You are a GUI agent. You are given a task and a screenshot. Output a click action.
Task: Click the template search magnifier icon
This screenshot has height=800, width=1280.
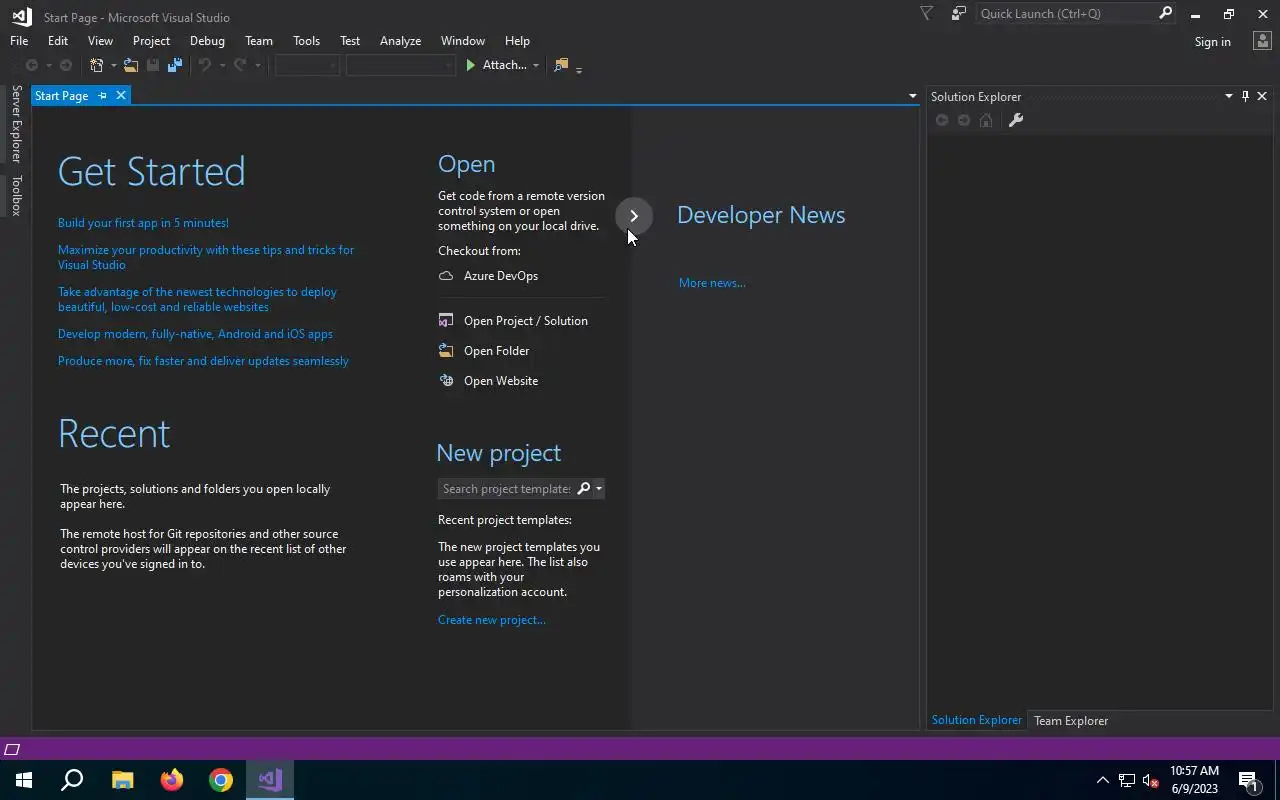(584, 488)
